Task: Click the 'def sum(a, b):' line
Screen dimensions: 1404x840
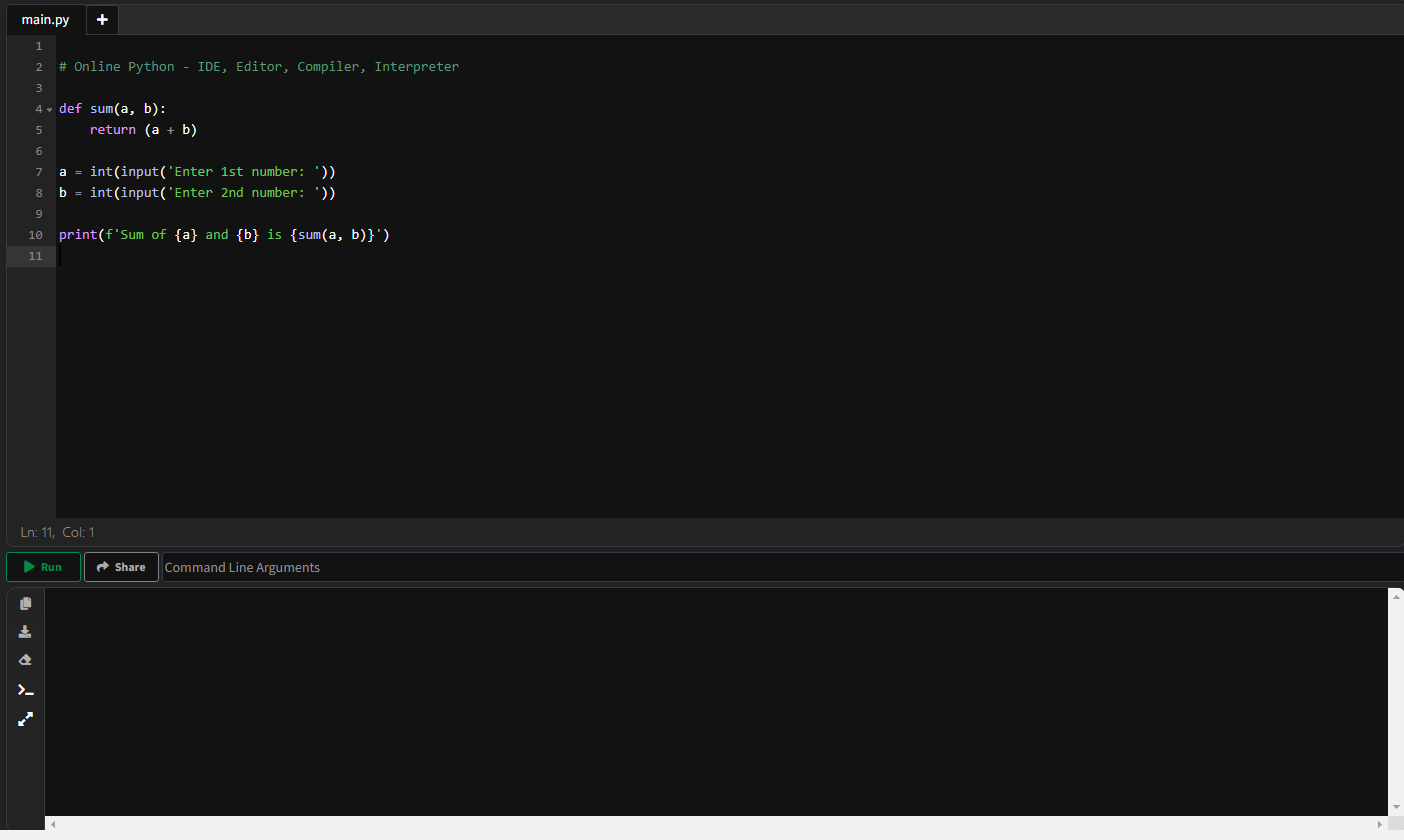Action: click(113, 109)
